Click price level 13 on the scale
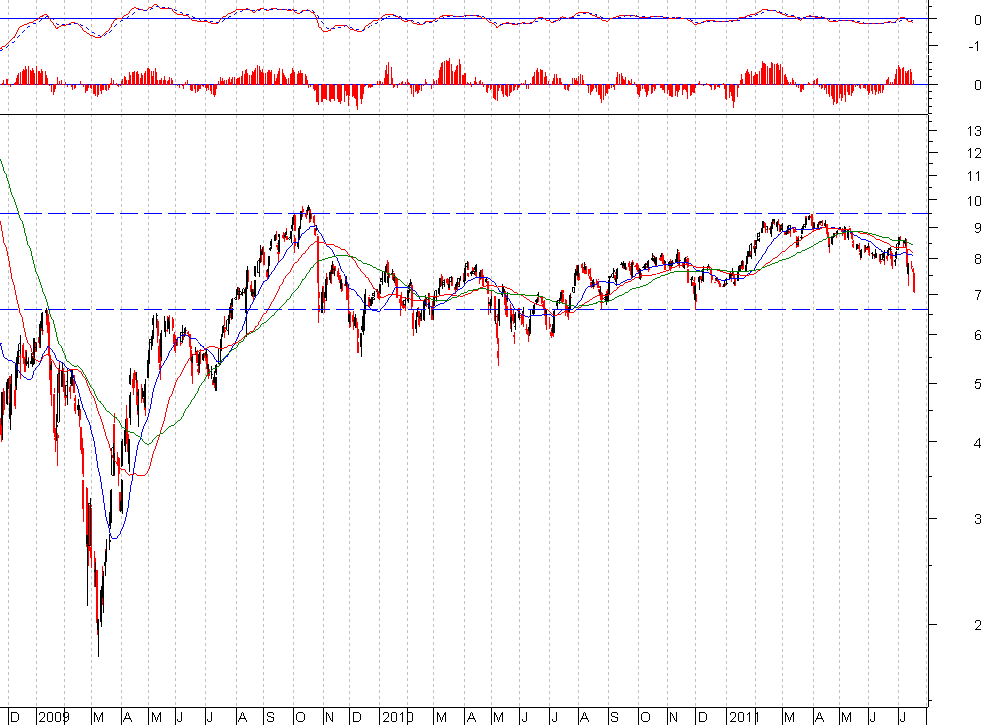The width and height of the screenshot is (985, 725). click(974, 131)
